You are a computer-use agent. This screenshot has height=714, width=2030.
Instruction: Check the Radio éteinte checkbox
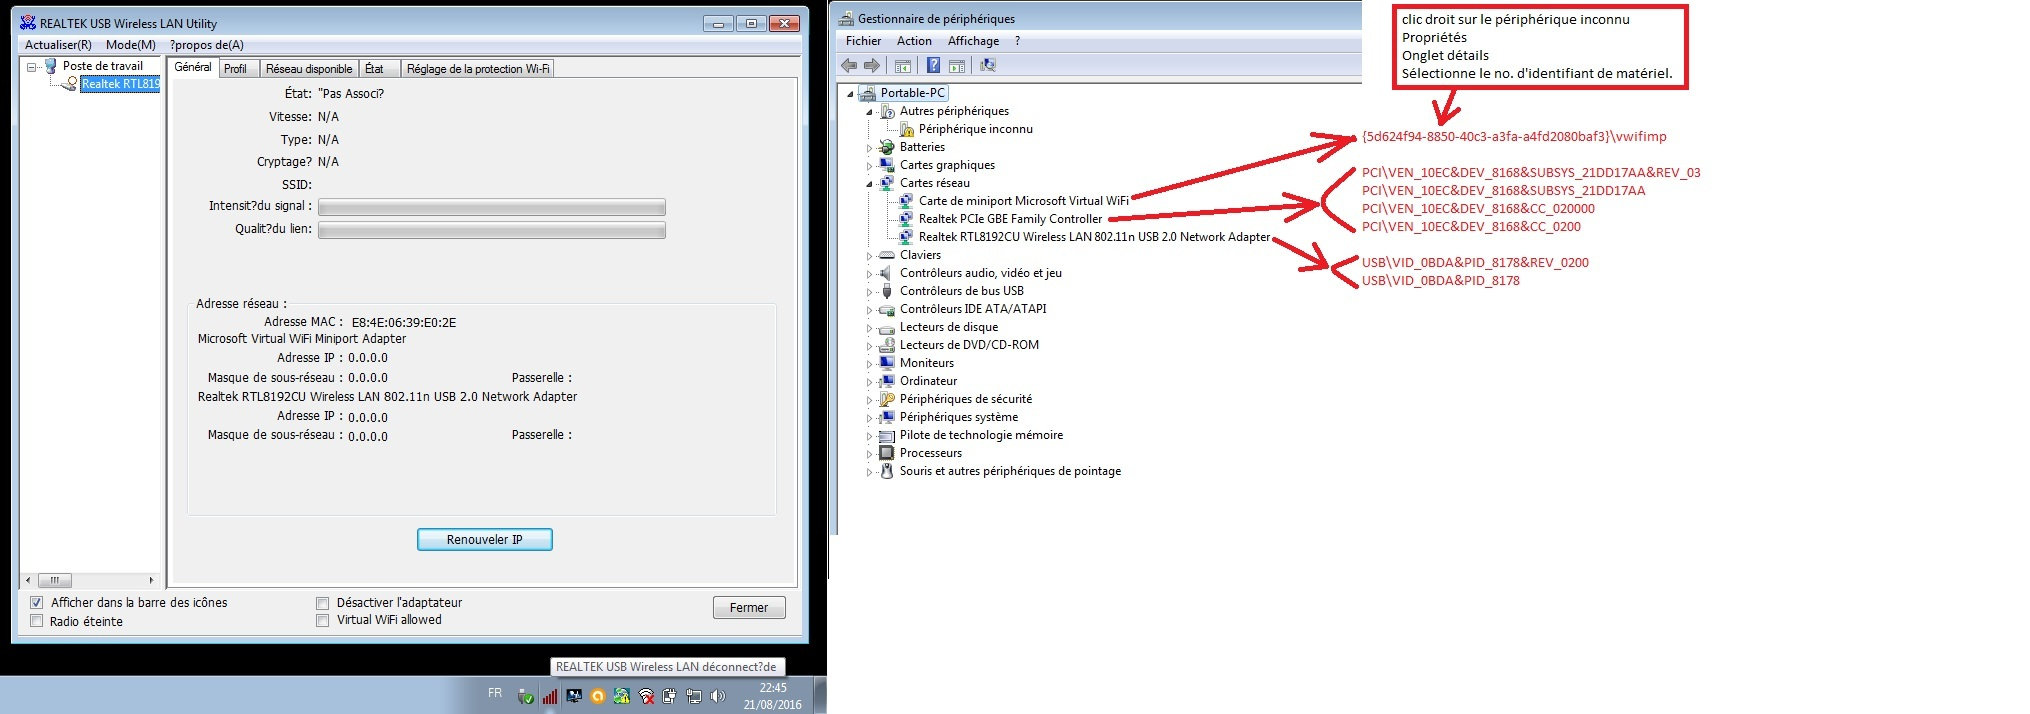tap(37, 621)
